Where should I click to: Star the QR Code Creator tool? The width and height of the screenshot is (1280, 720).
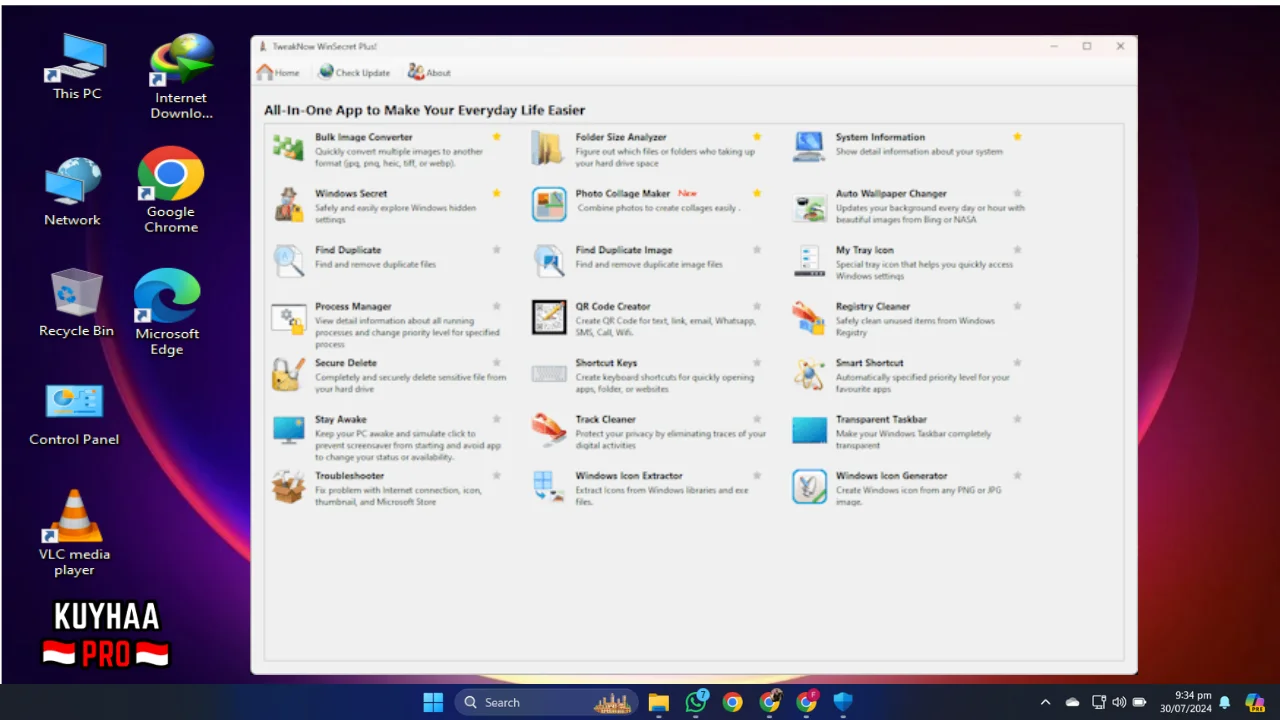pos(757,306)
